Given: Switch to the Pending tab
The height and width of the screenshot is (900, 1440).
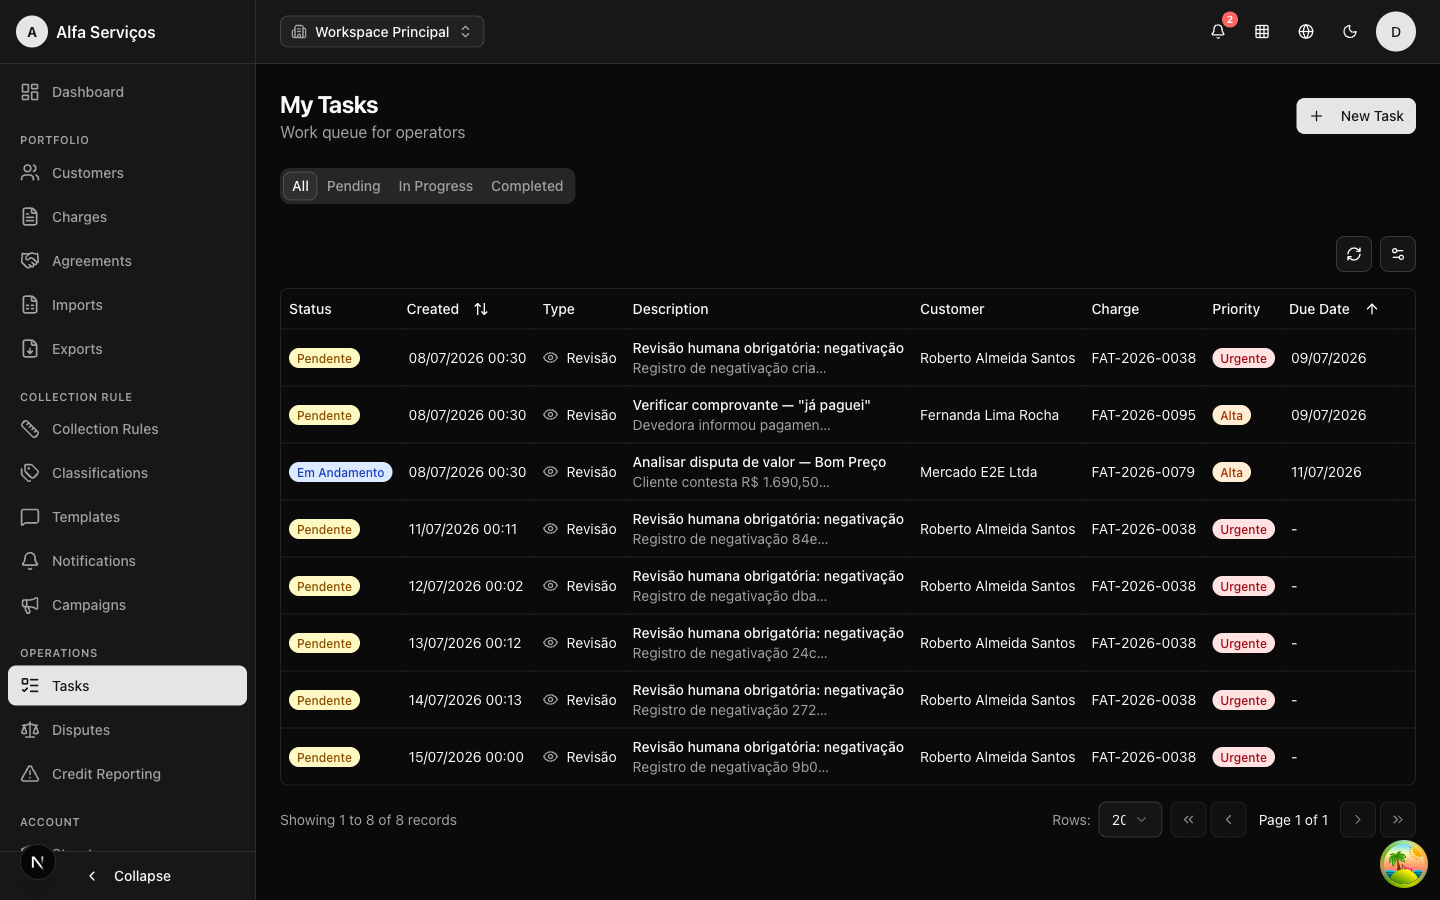Looking at the screenshot, I should pos(353,186).
